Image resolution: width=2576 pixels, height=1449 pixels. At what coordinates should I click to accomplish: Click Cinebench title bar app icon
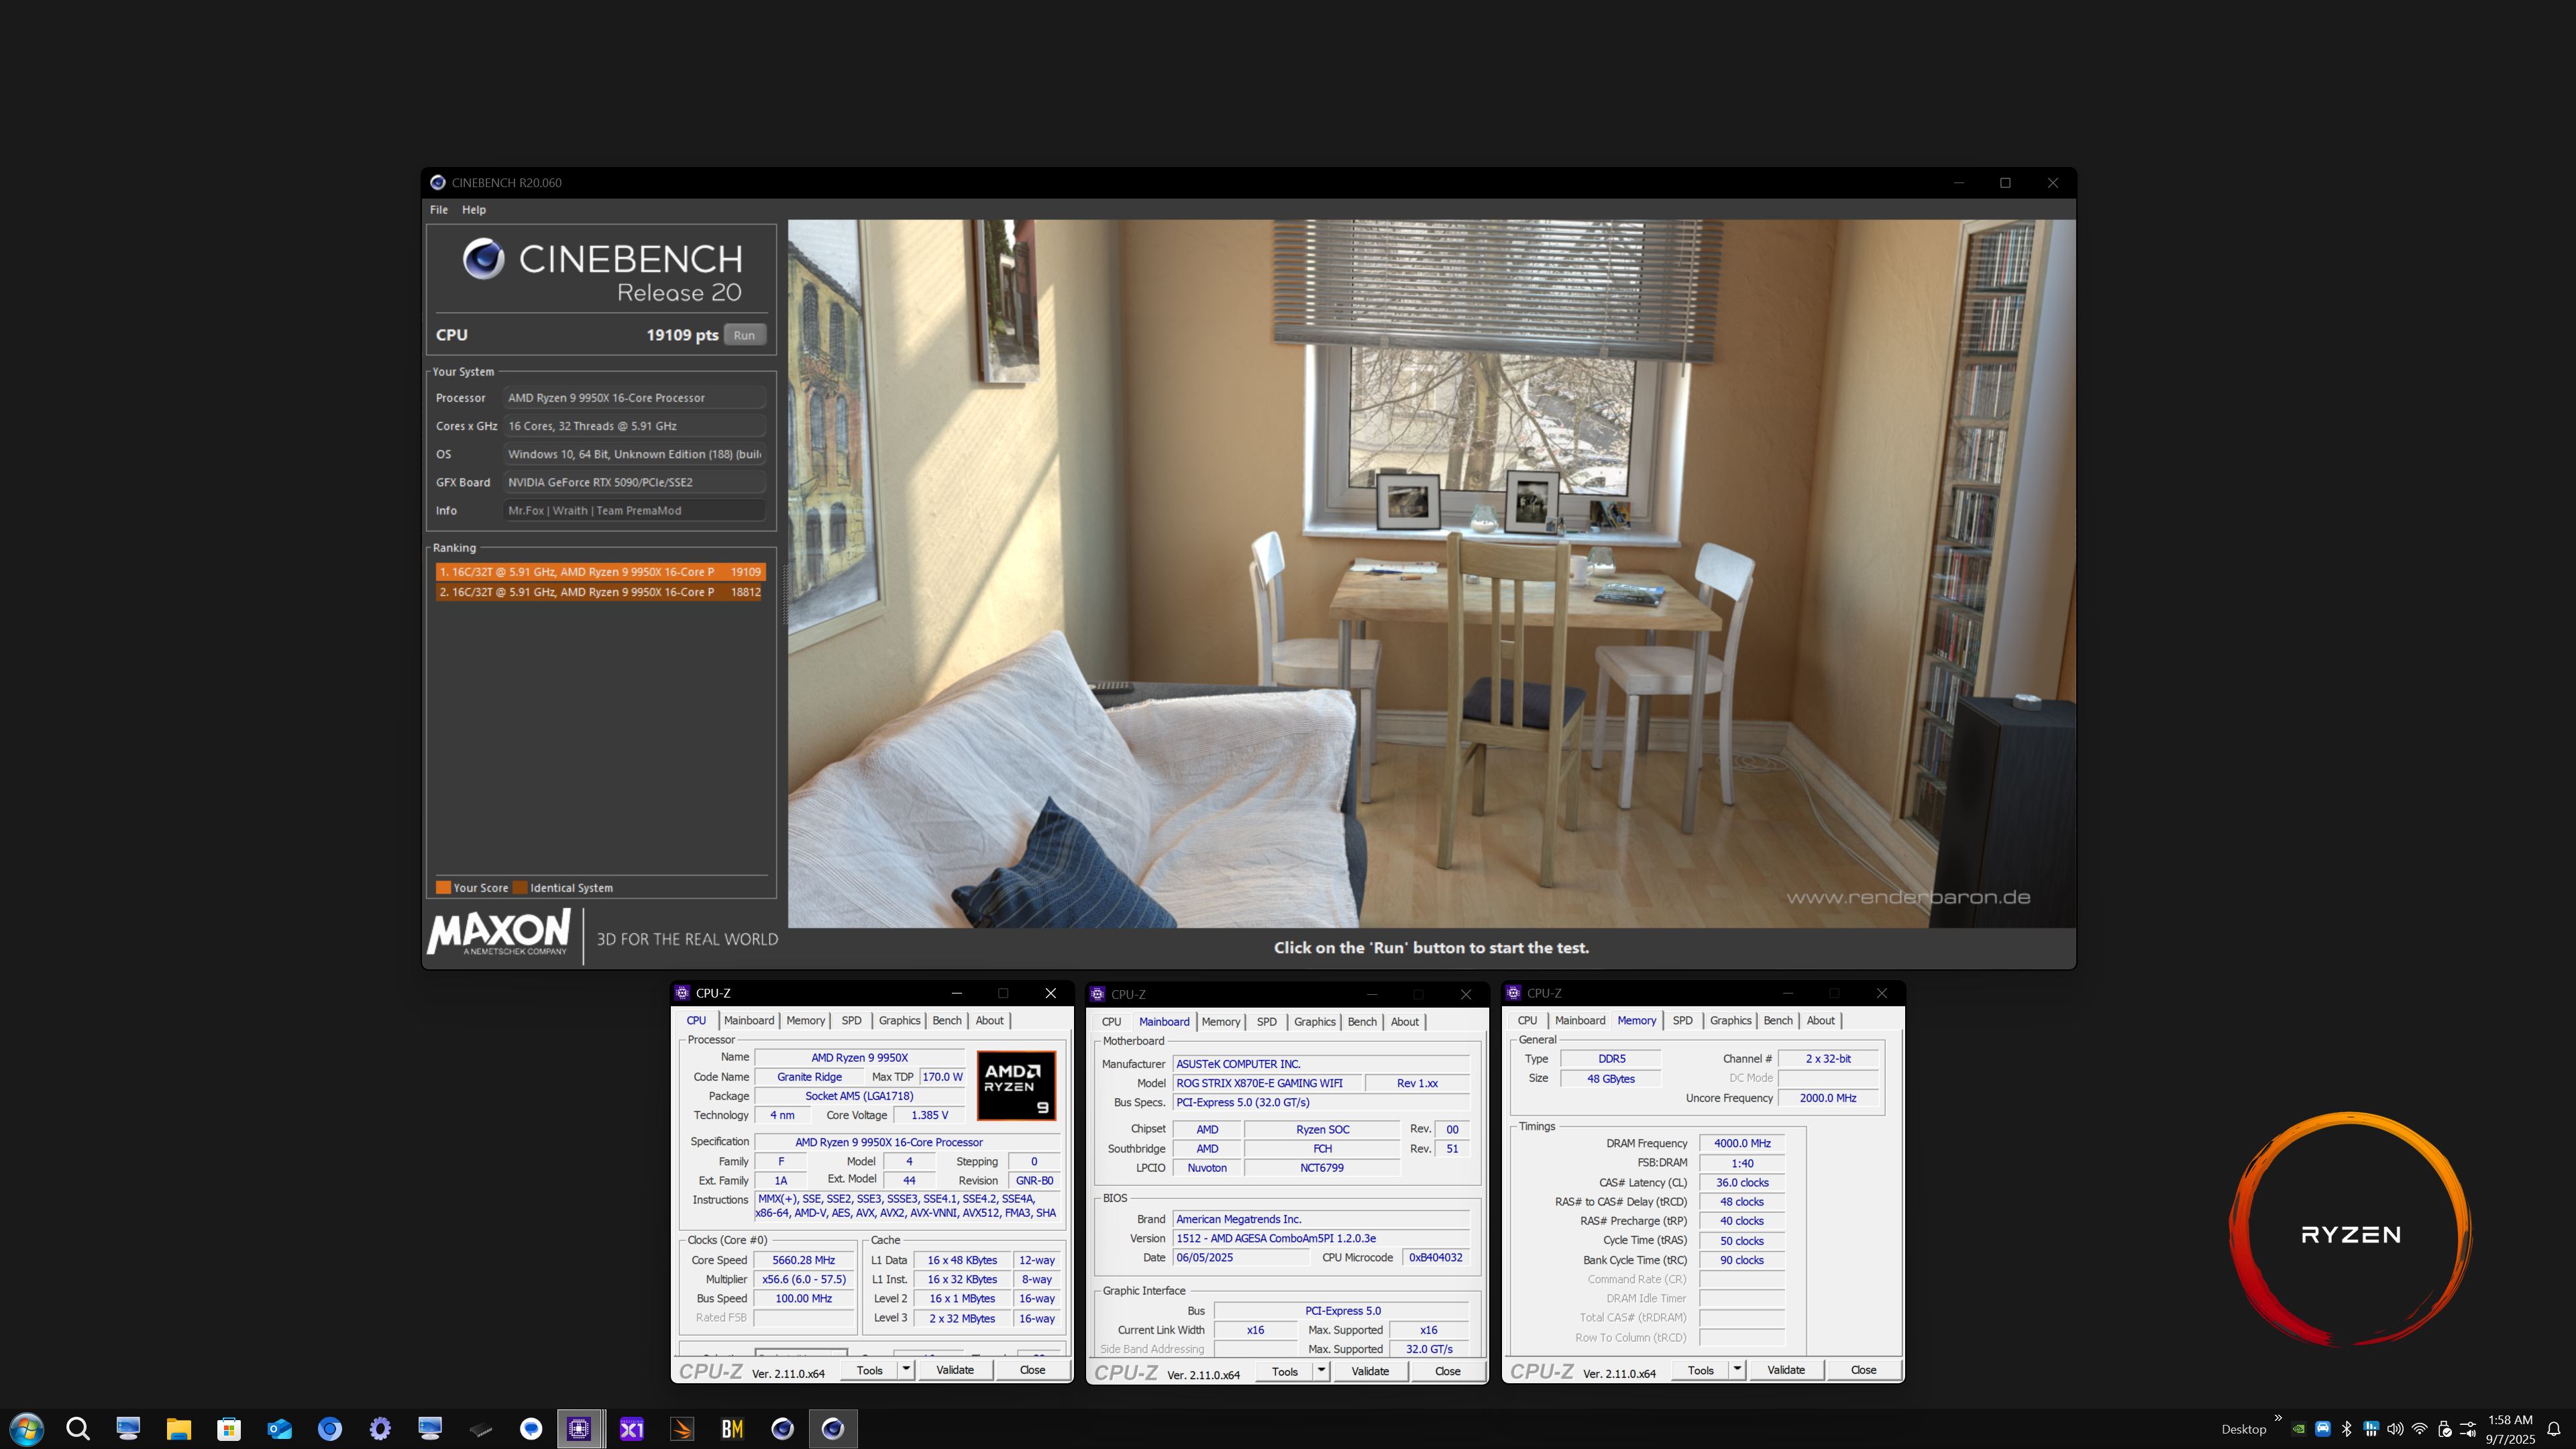point(437,182)
